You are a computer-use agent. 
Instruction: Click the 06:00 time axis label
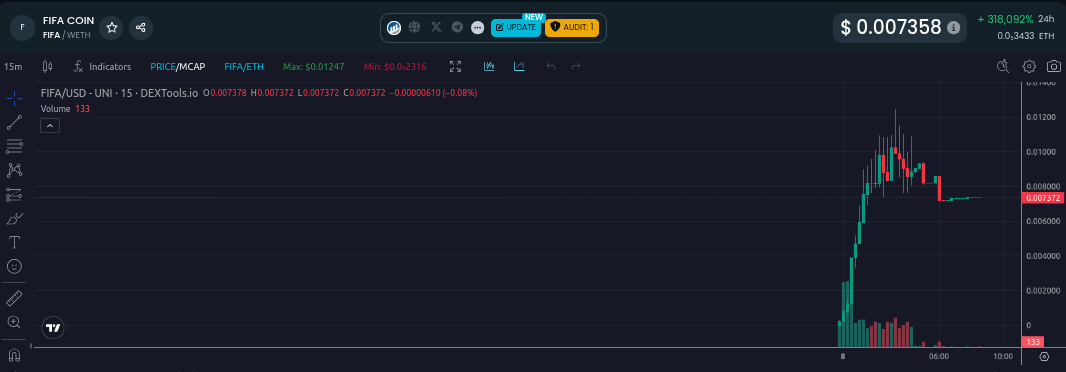point(938,356)
